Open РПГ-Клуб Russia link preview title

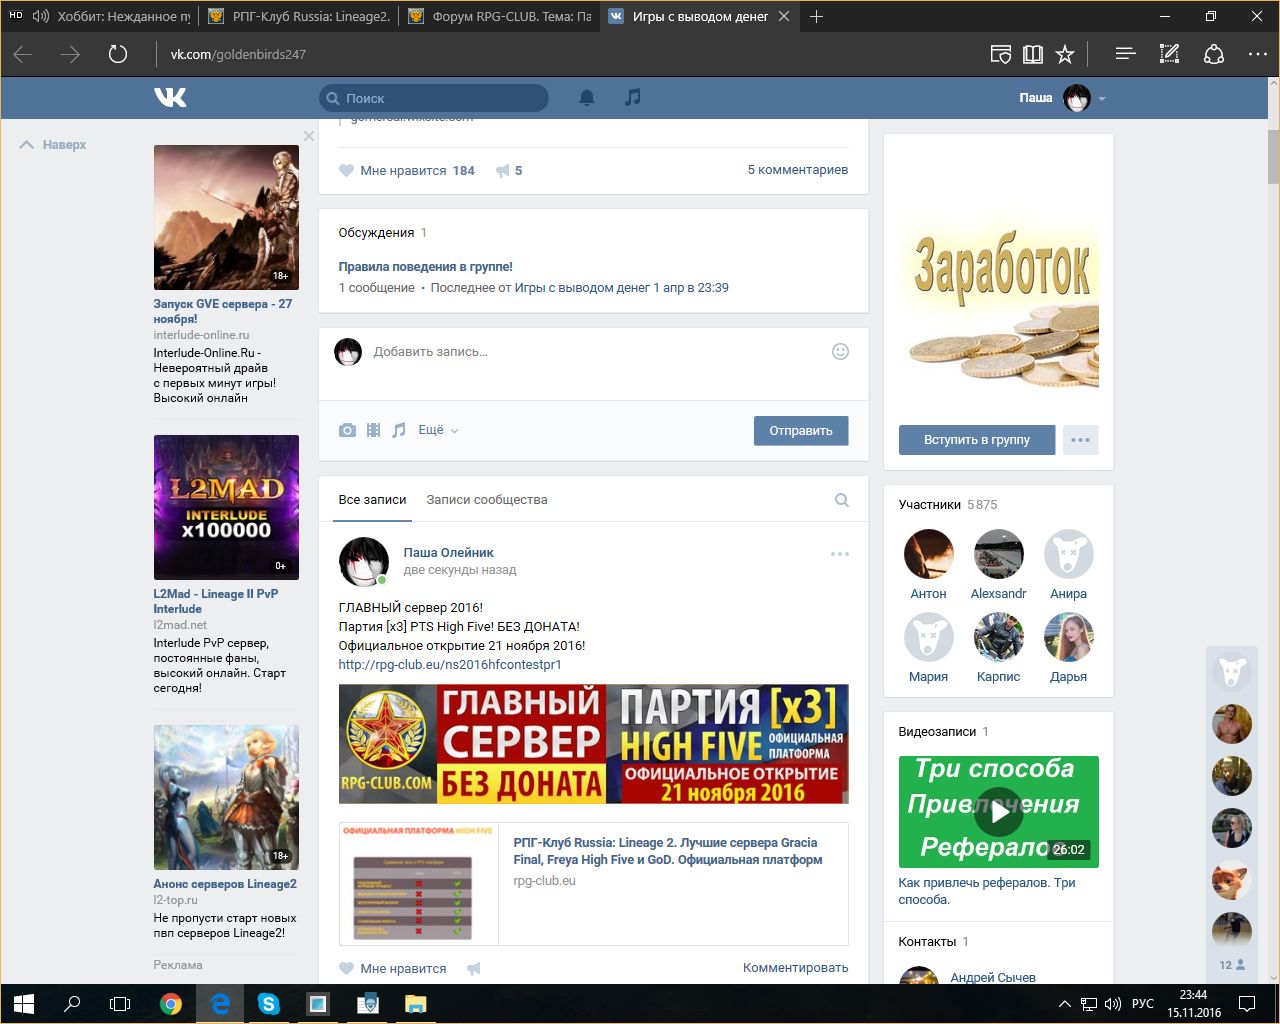click(667, 851)
